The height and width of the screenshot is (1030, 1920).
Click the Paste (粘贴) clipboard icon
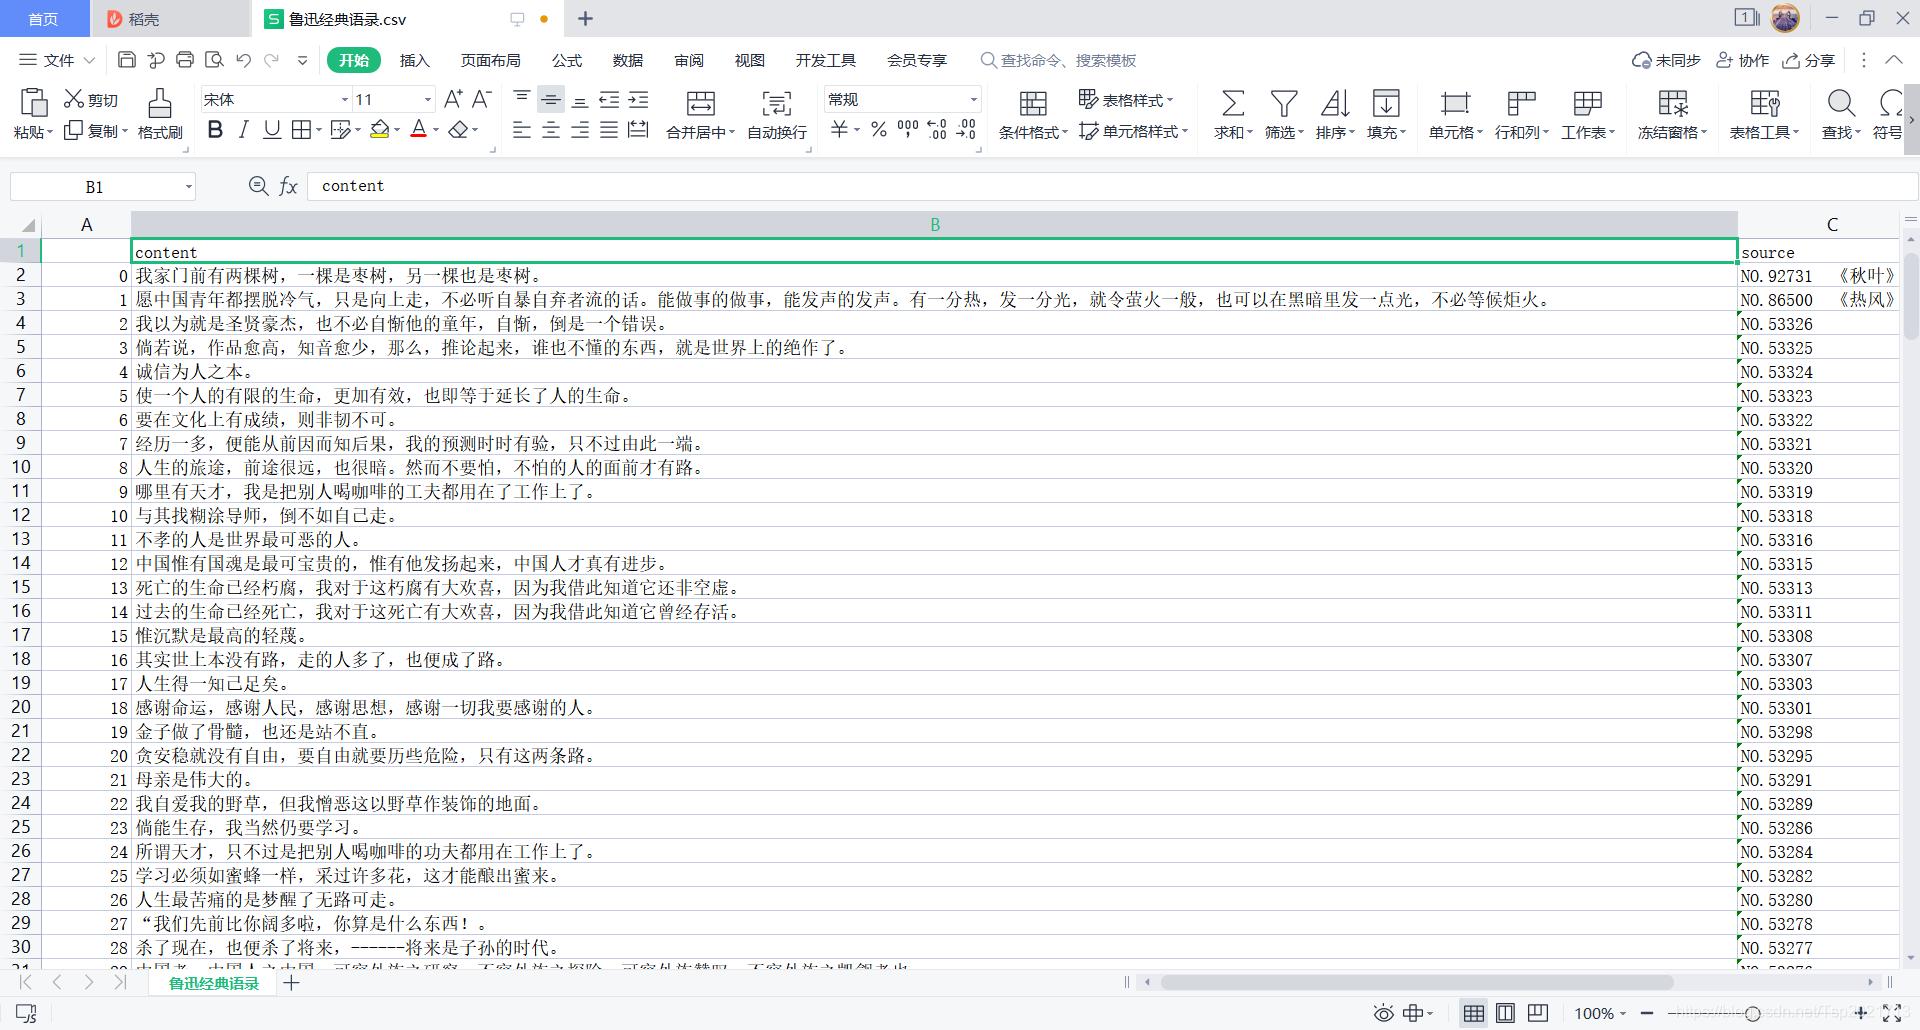click(x=33, y=102)
